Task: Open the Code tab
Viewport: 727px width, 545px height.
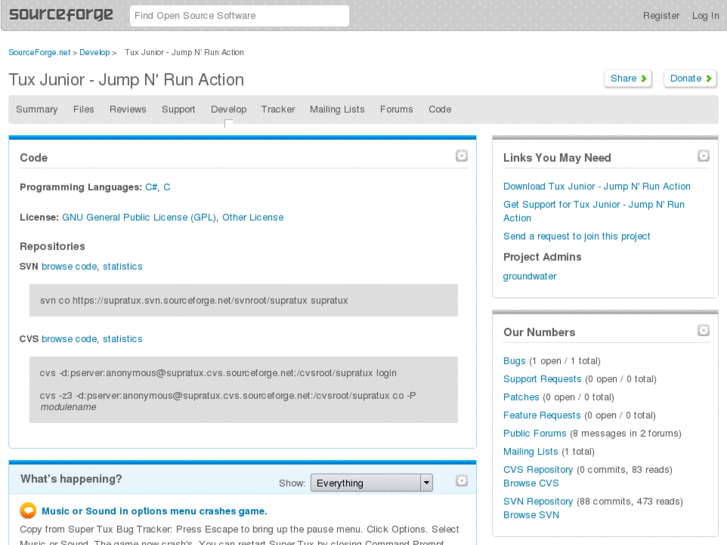Action: [440, 109]
